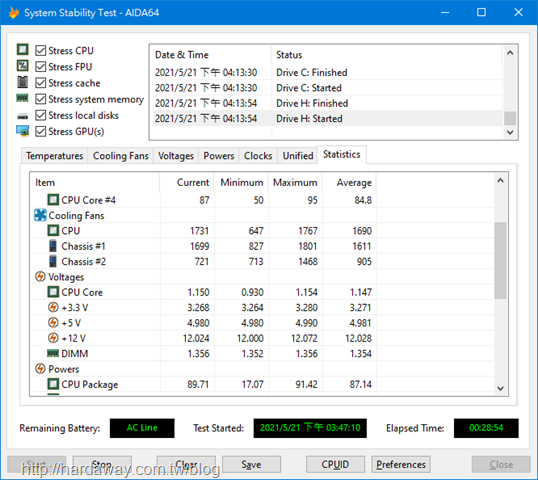Select the Drive C: Finished log row
Image resolution: width=538 pixels, height=480 pixels.
[327, 72]
